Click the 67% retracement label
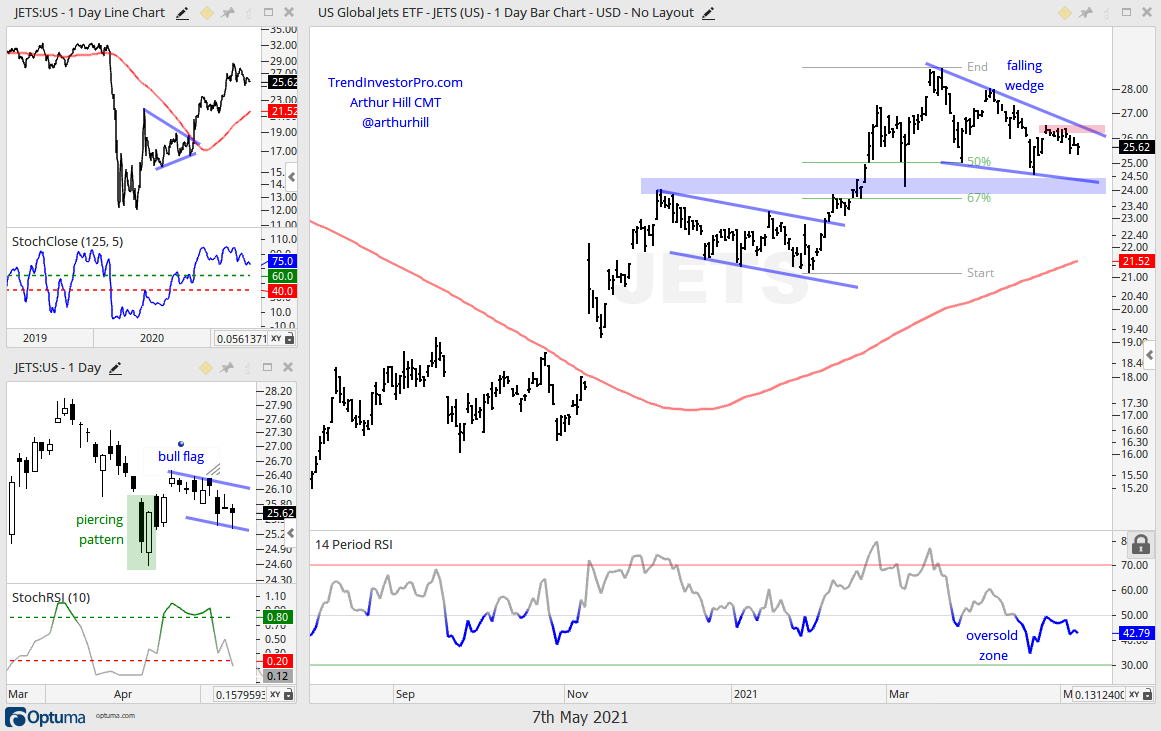The height and width of the screenshot is (731, 1161). point(978,198)
